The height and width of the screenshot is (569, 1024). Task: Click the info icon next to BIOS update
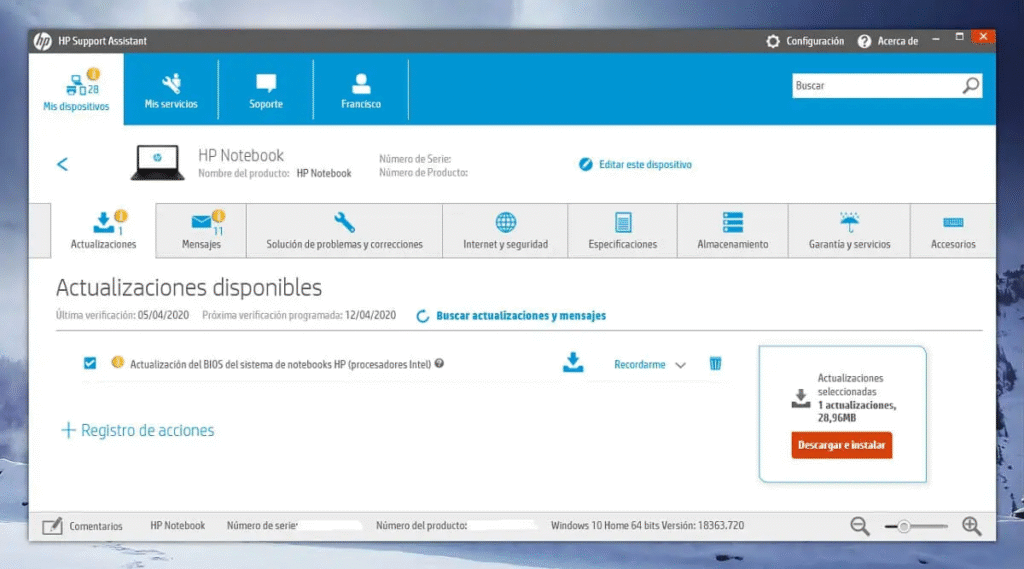tap(440, 364)
